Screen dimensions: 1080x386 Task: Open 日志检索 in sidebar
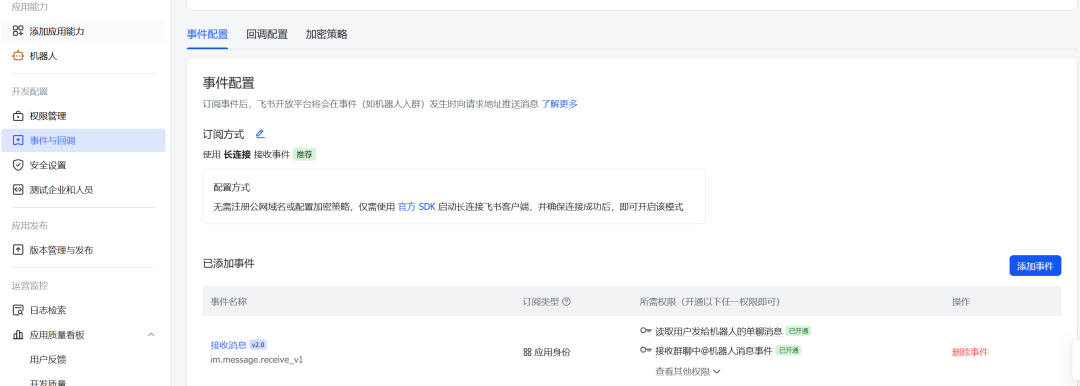tap(83, 310)
